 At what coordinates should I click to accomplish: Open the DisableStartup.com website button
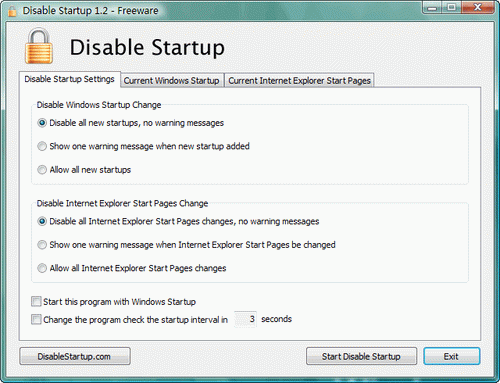click(75, 356)
